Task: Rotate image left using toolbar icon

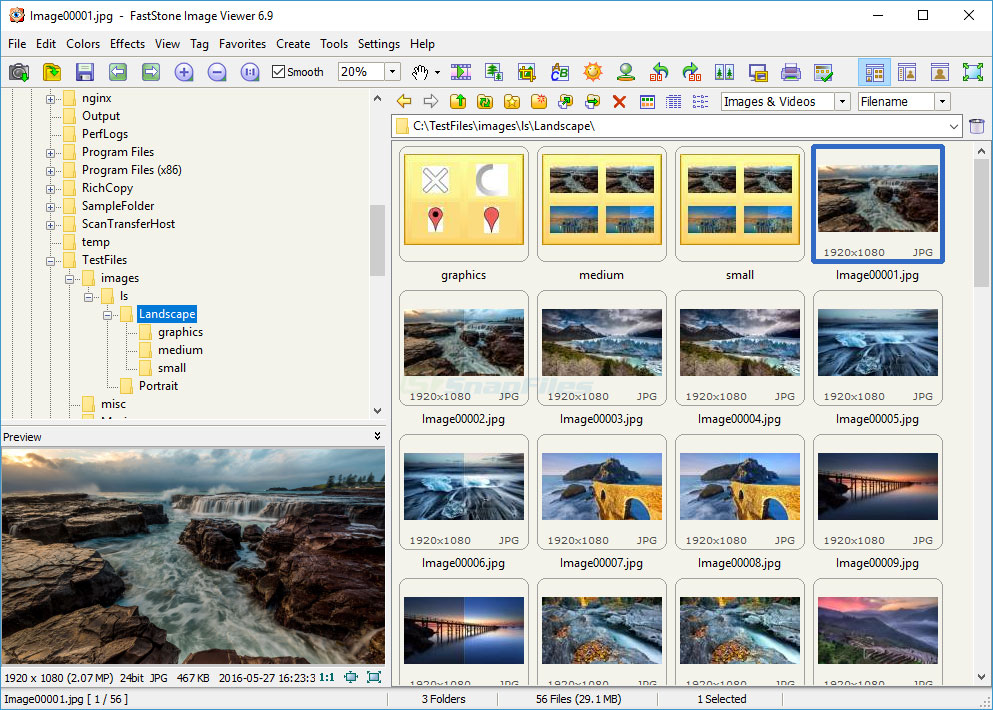Action: tap(659, 72)
